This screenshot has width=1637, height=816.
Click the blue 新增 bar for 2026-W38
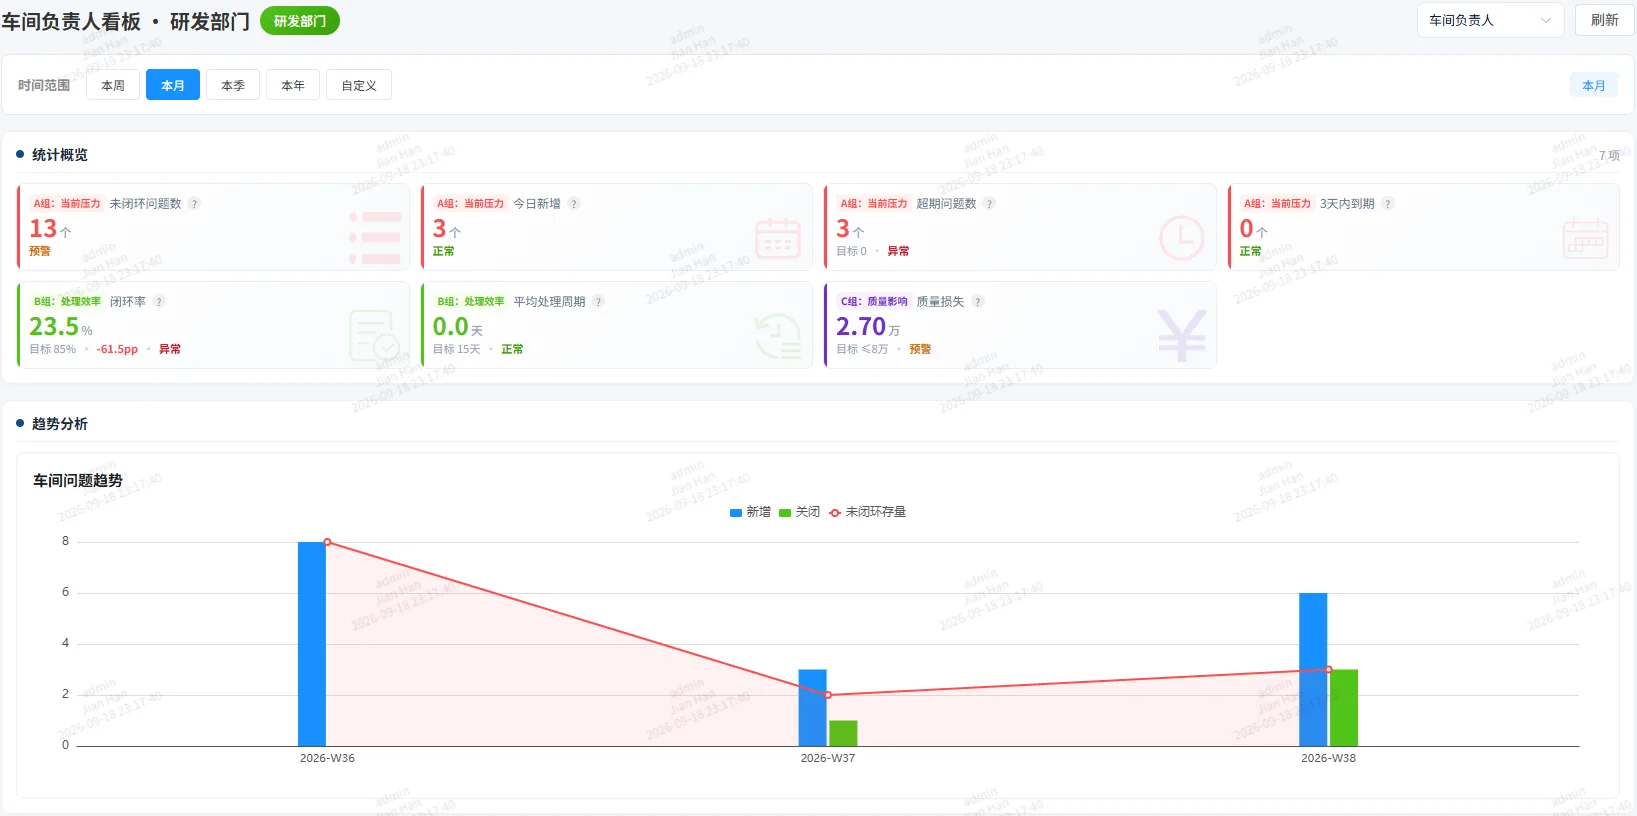pos(1313,670)
